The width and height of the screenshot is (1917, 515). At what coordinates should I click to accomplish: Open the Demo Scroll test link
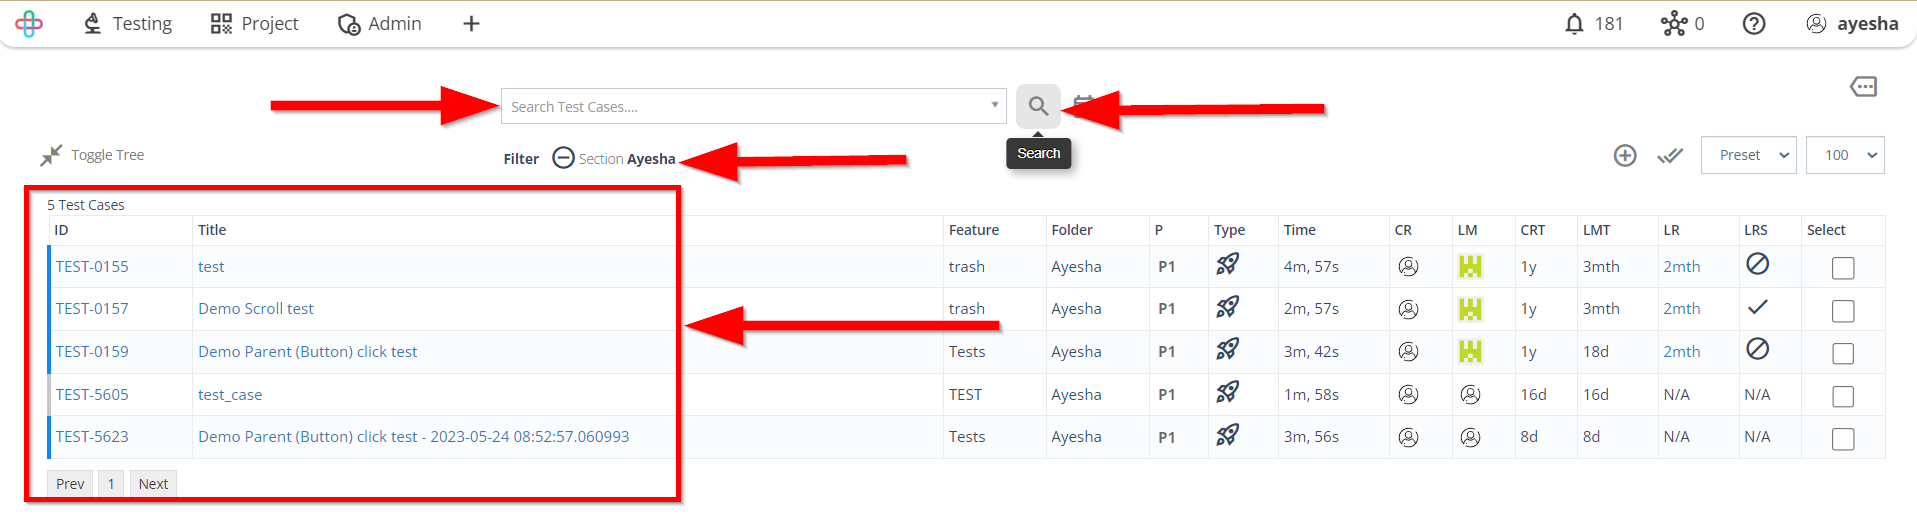point(256,309)
